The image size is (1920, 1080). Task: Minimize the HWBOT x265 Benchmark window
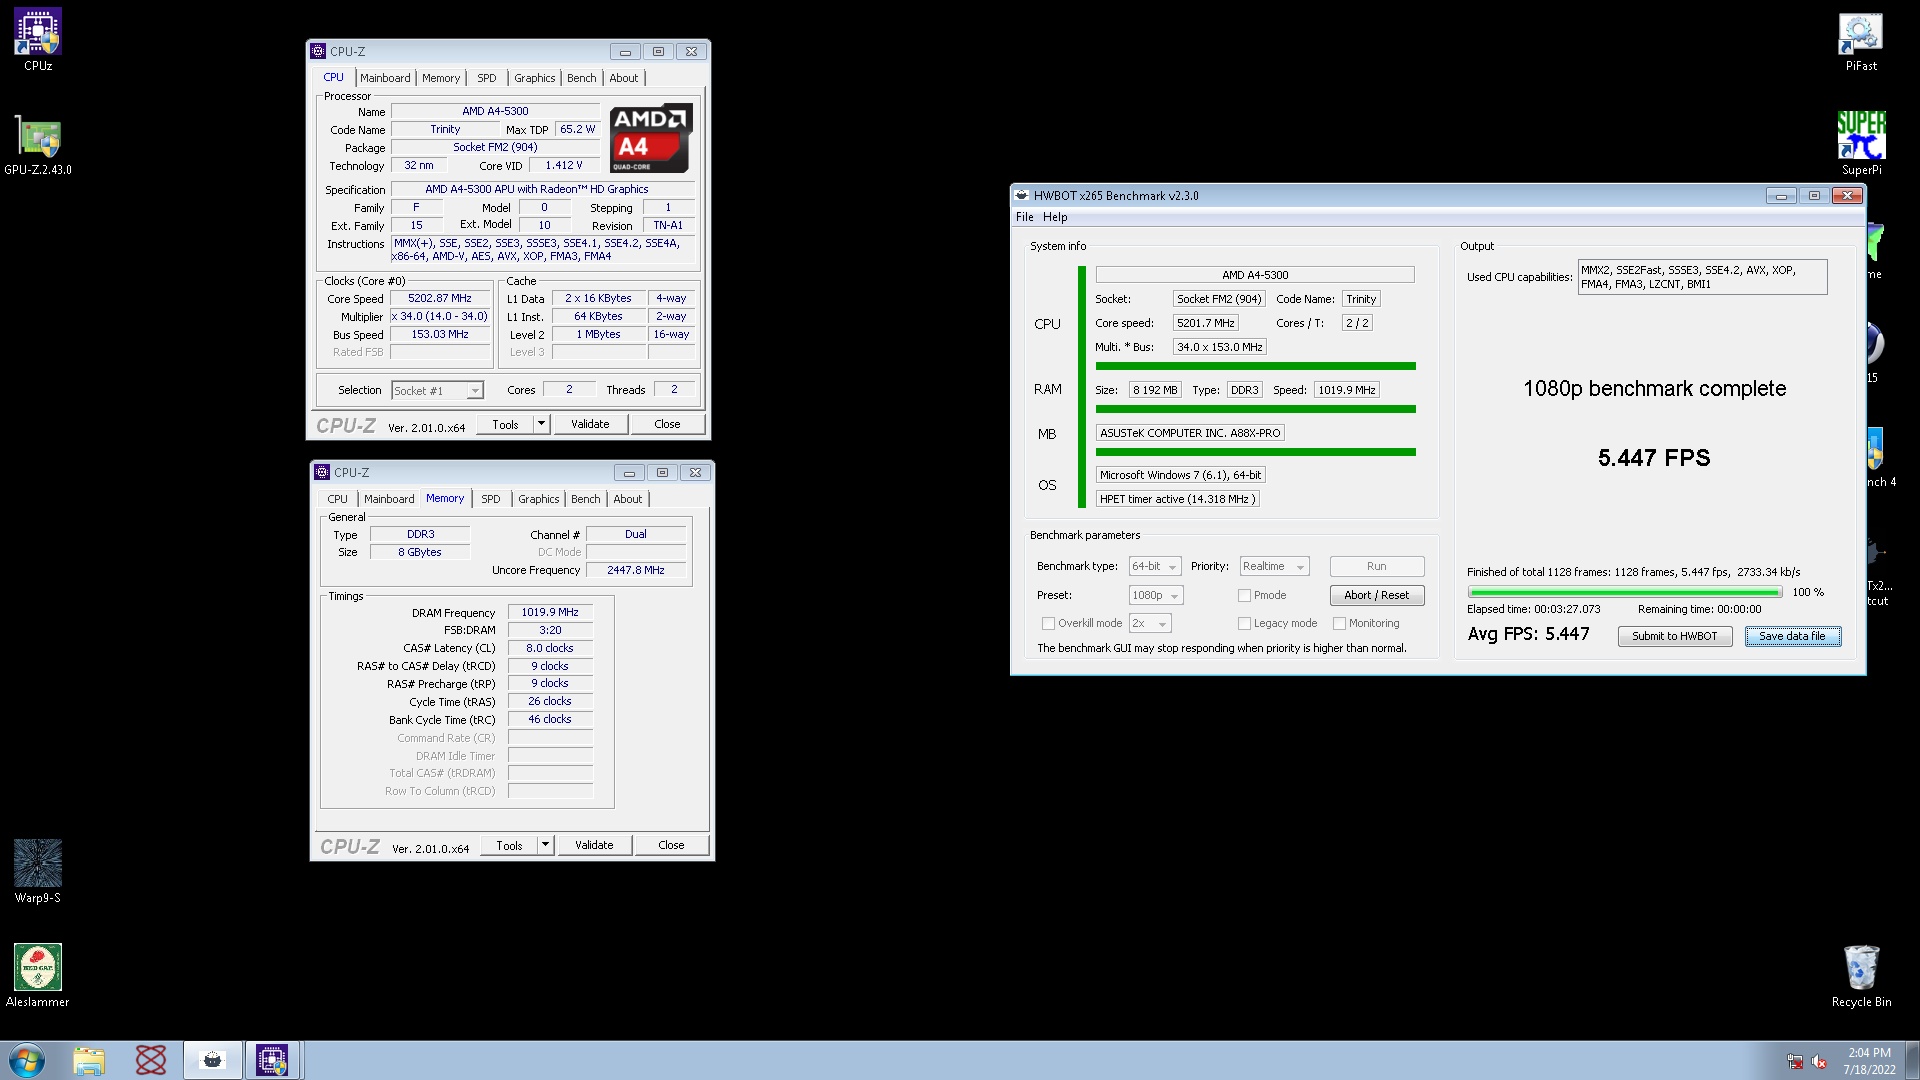coord(1781,195)
